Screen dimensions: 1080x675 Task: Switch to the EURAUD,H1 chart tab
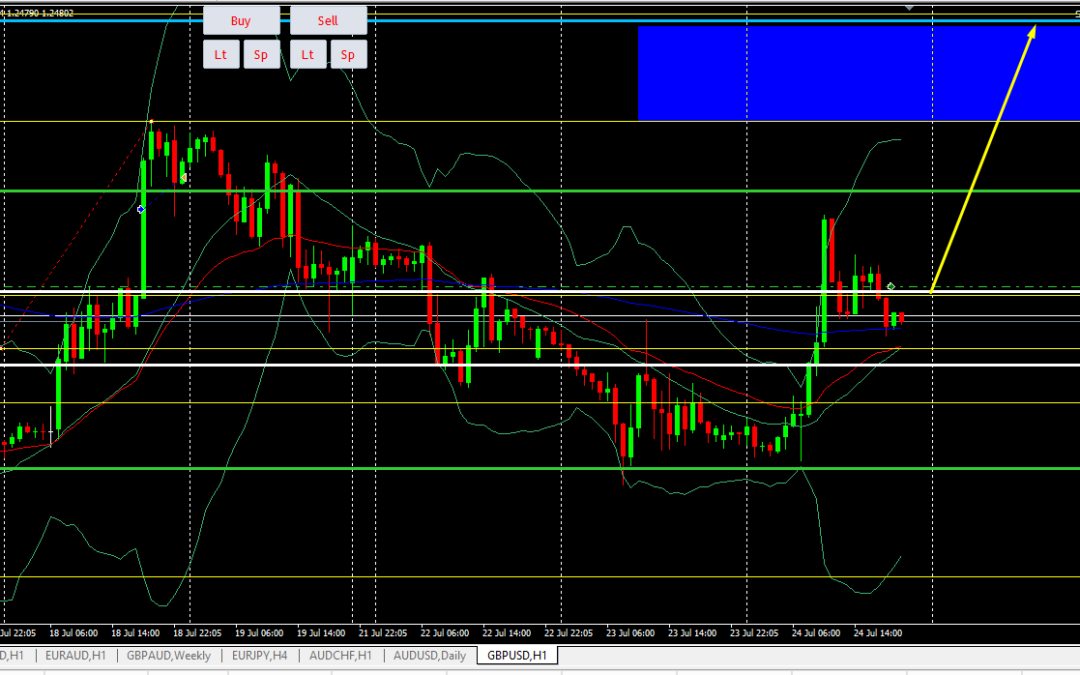pos(74,656)
